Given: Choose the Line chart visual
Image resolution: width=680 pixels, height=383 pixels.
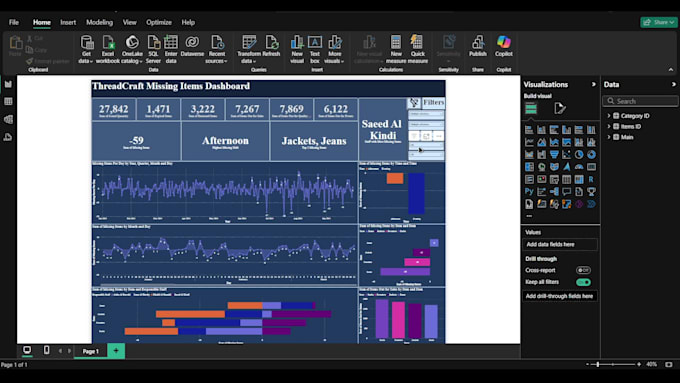Looking at the screenshot, I should [x=529, y=142].
